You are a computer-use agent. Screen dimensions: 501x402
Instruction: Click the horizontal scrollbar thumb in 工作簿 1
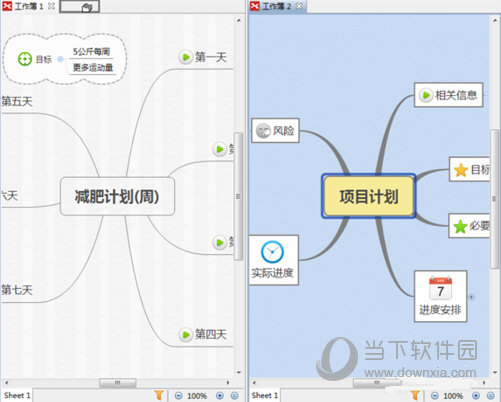pyautogui.click(x=118, y=383)
